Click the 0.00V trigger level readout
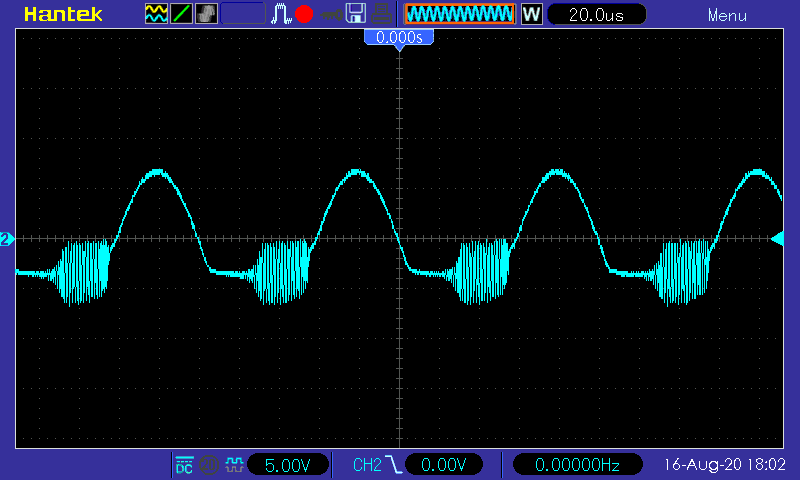Screen dimensions: 800x480 [443, 465]
